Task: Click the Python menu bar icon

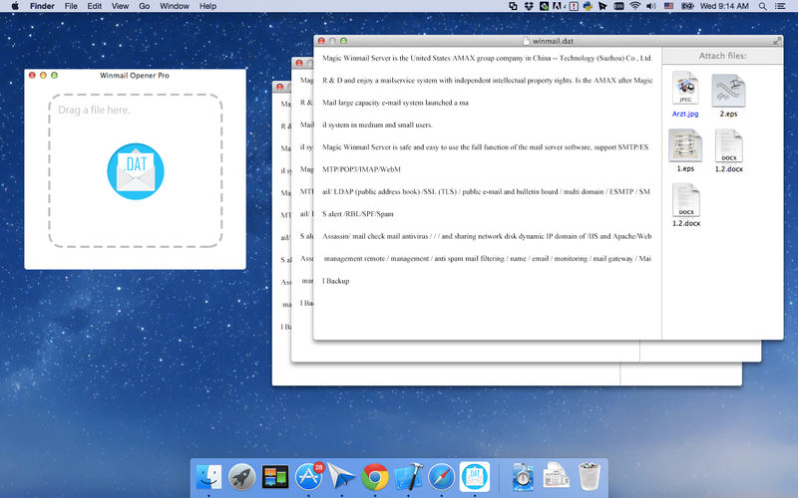Action: 588,6
